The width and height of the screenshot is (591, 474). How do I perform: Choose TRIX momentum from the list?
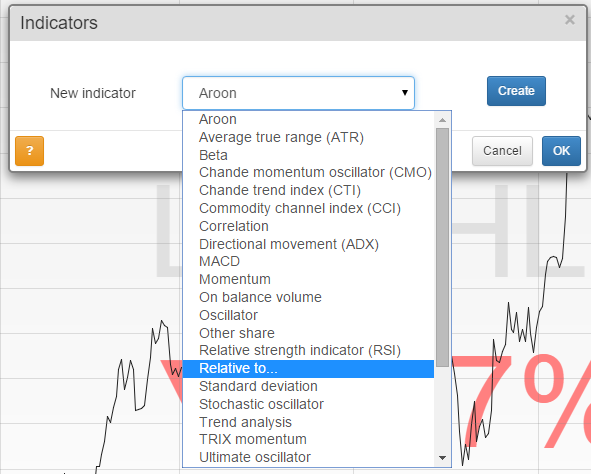(308, 439)
